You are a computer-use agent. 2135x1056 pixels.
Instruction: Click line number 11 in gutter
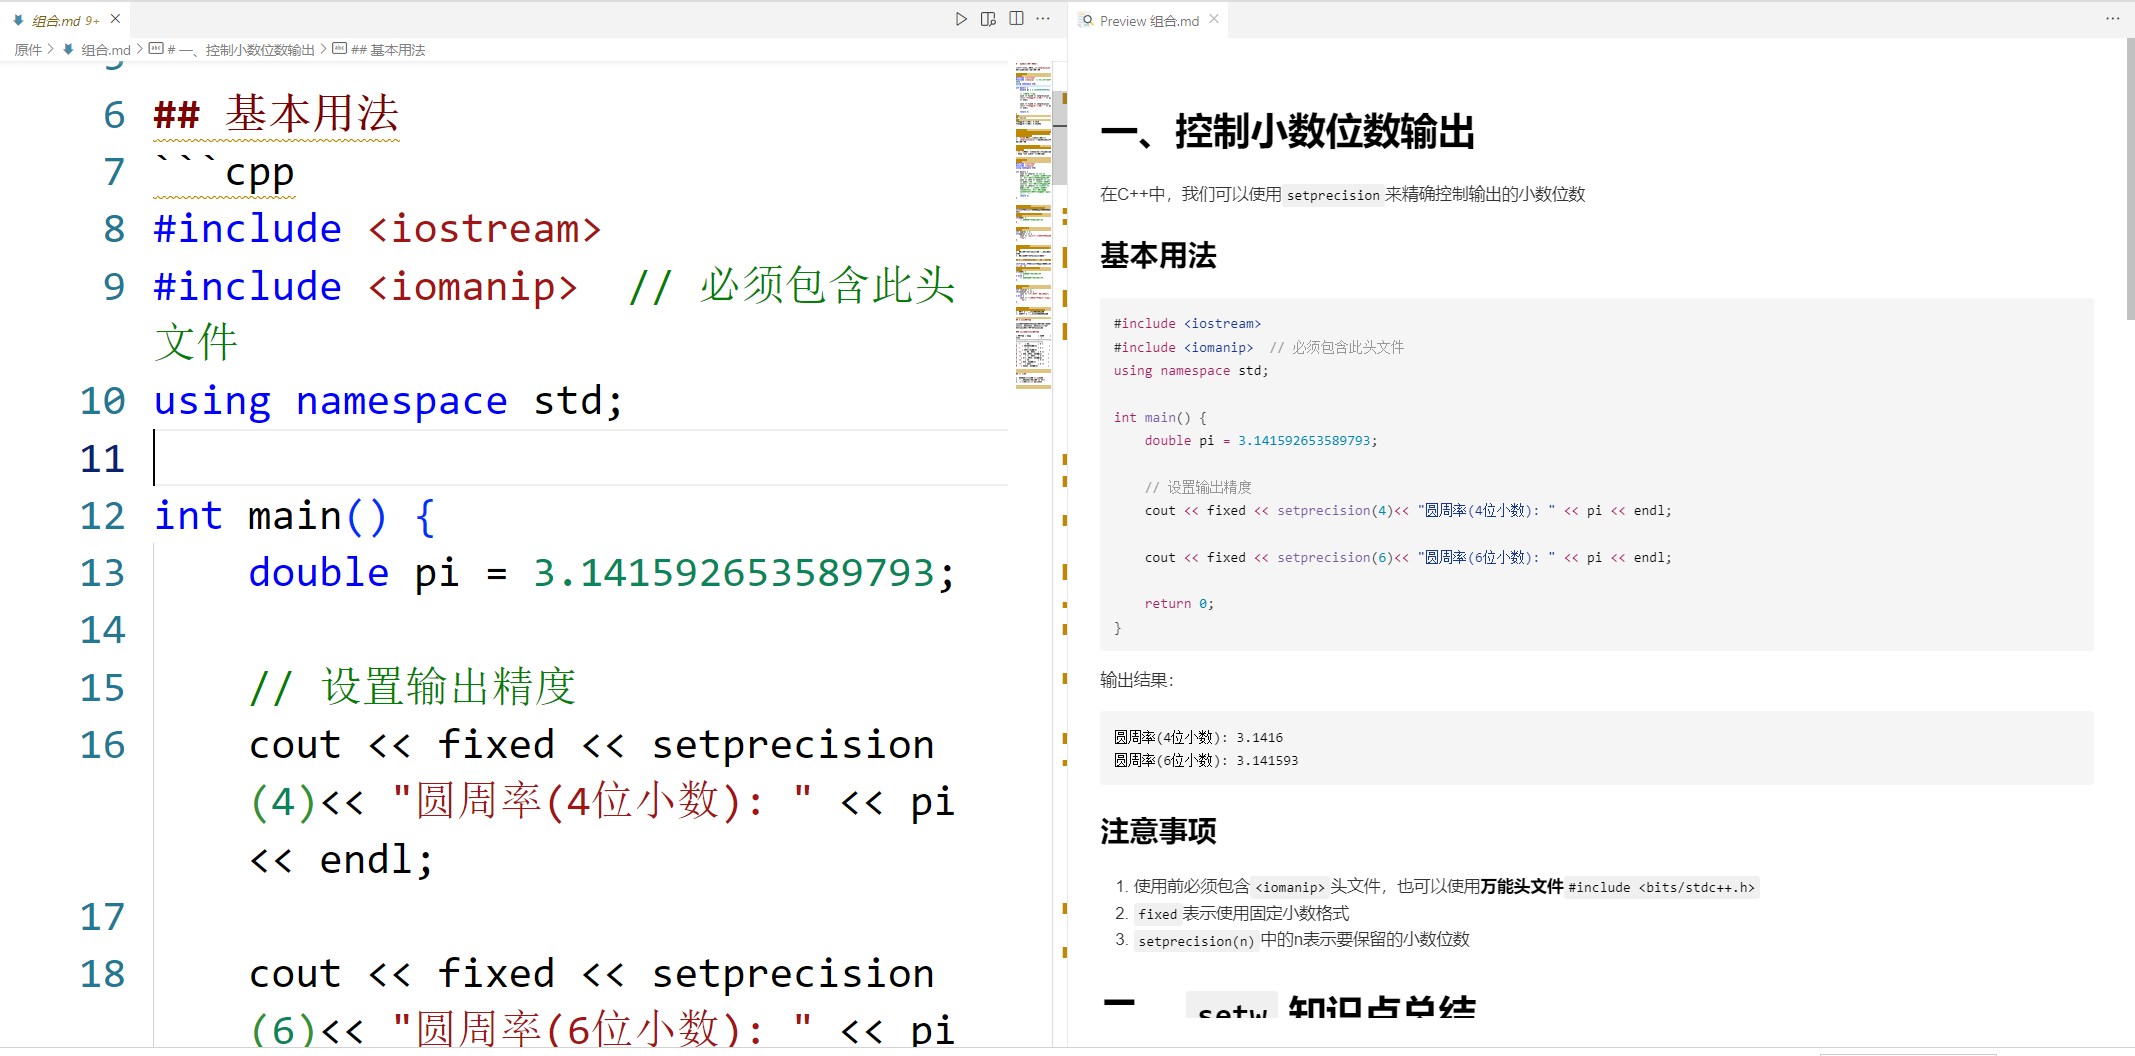[x=102, y=458]
